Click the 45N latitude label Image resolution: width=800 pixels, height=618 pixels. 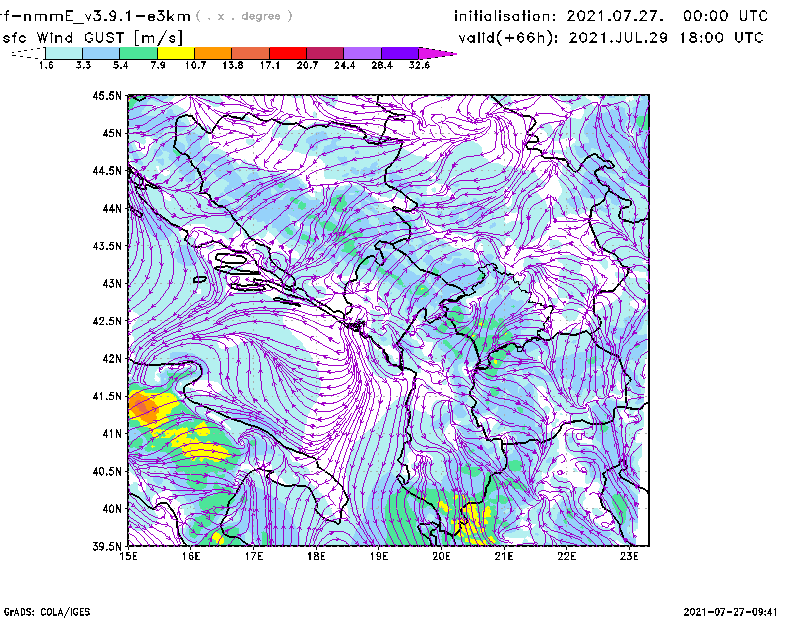coord(112,133)
